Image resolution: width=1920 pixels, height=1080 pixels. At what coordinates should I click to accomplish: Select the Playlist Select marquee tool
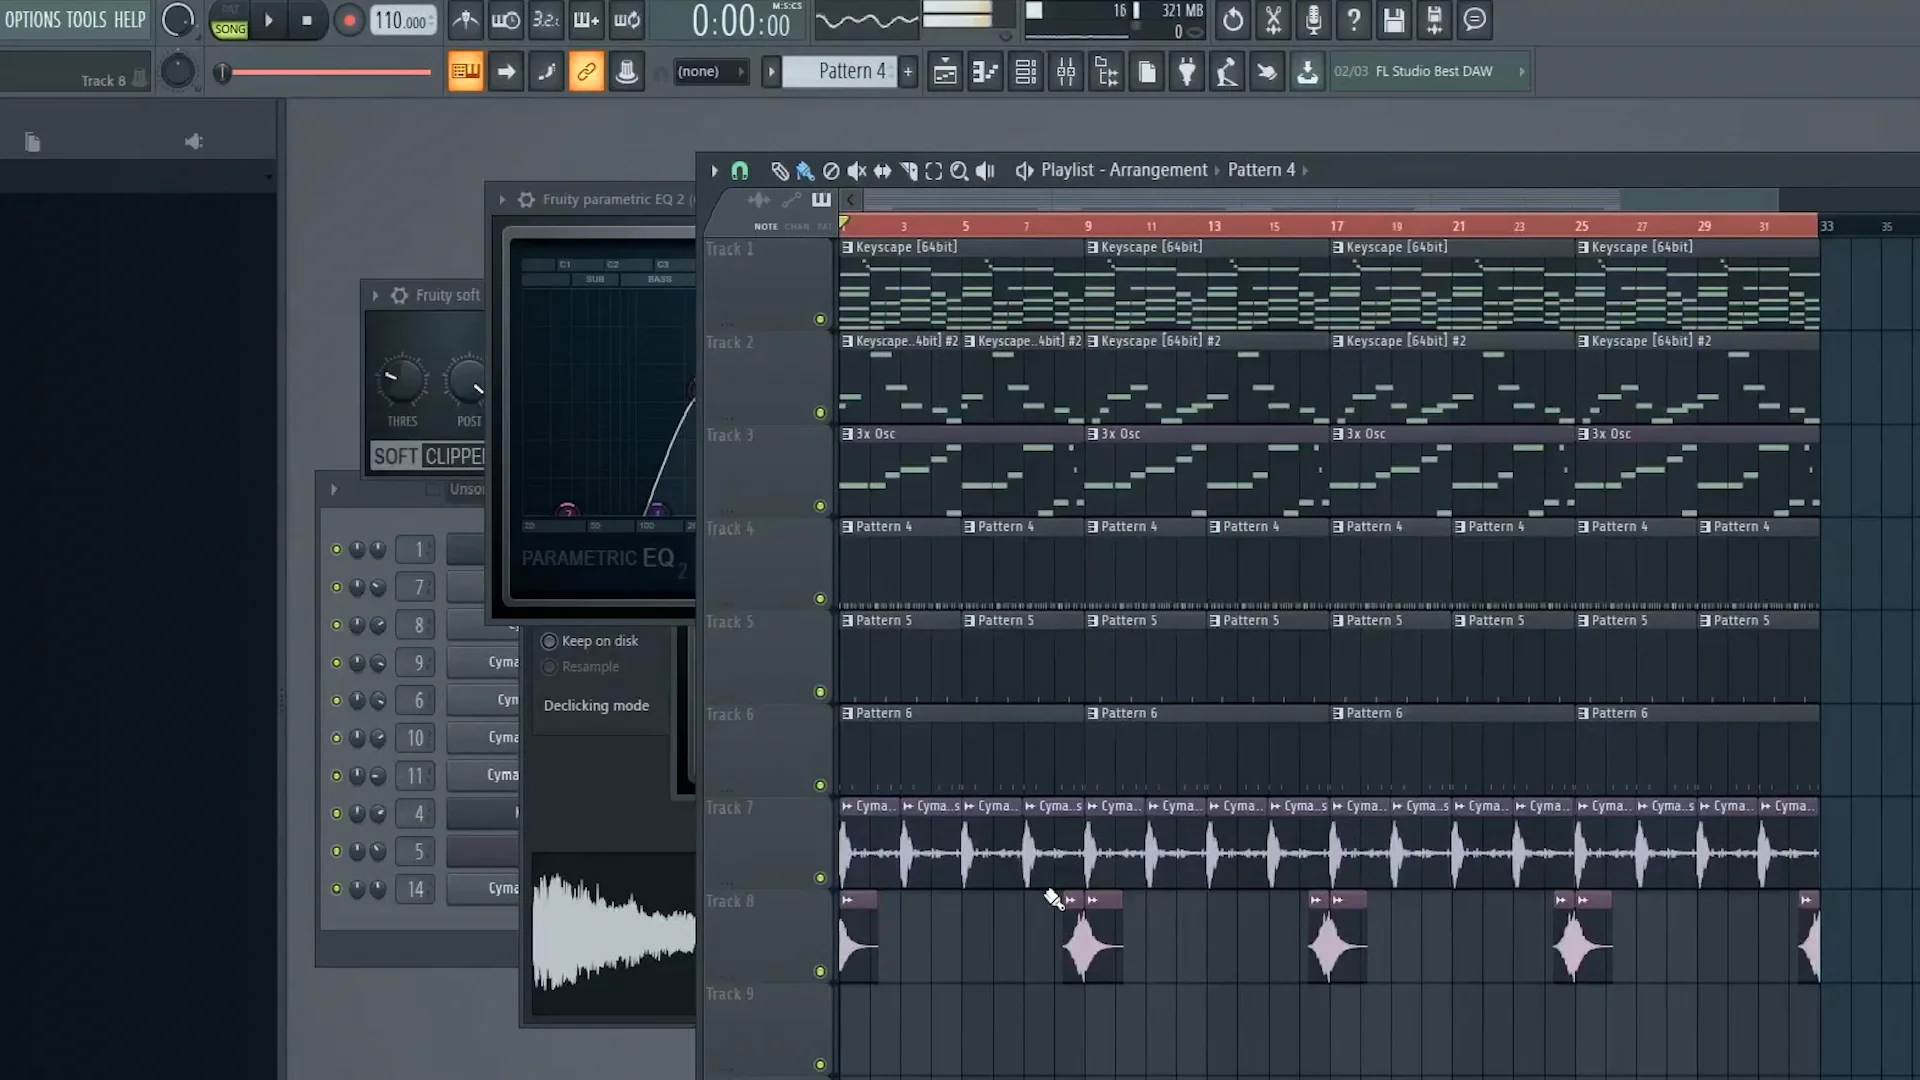point(933,171)
